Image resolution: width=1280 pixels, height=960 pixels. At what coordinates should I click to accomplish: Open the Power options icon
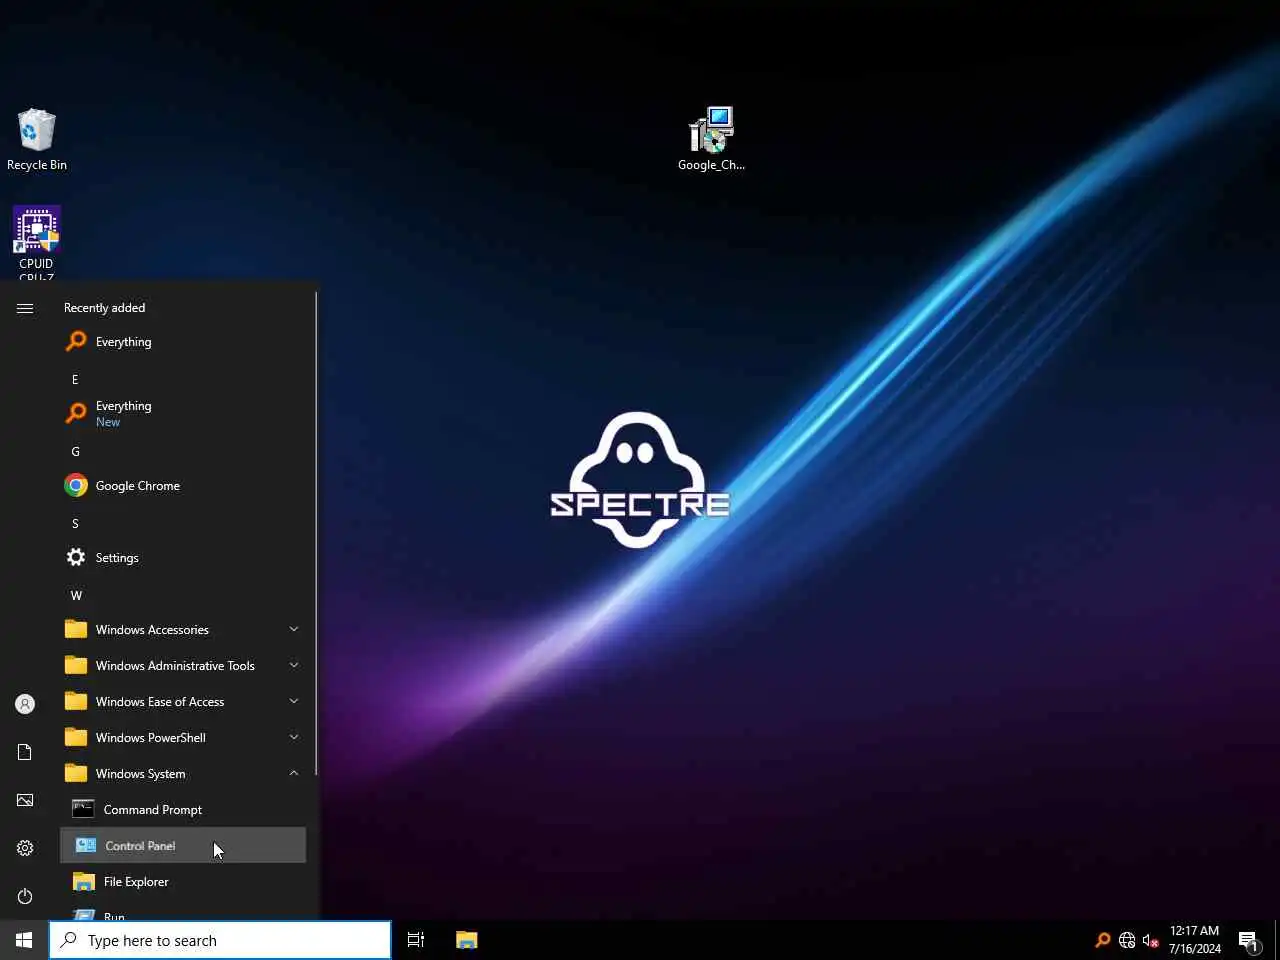[25, 896]
